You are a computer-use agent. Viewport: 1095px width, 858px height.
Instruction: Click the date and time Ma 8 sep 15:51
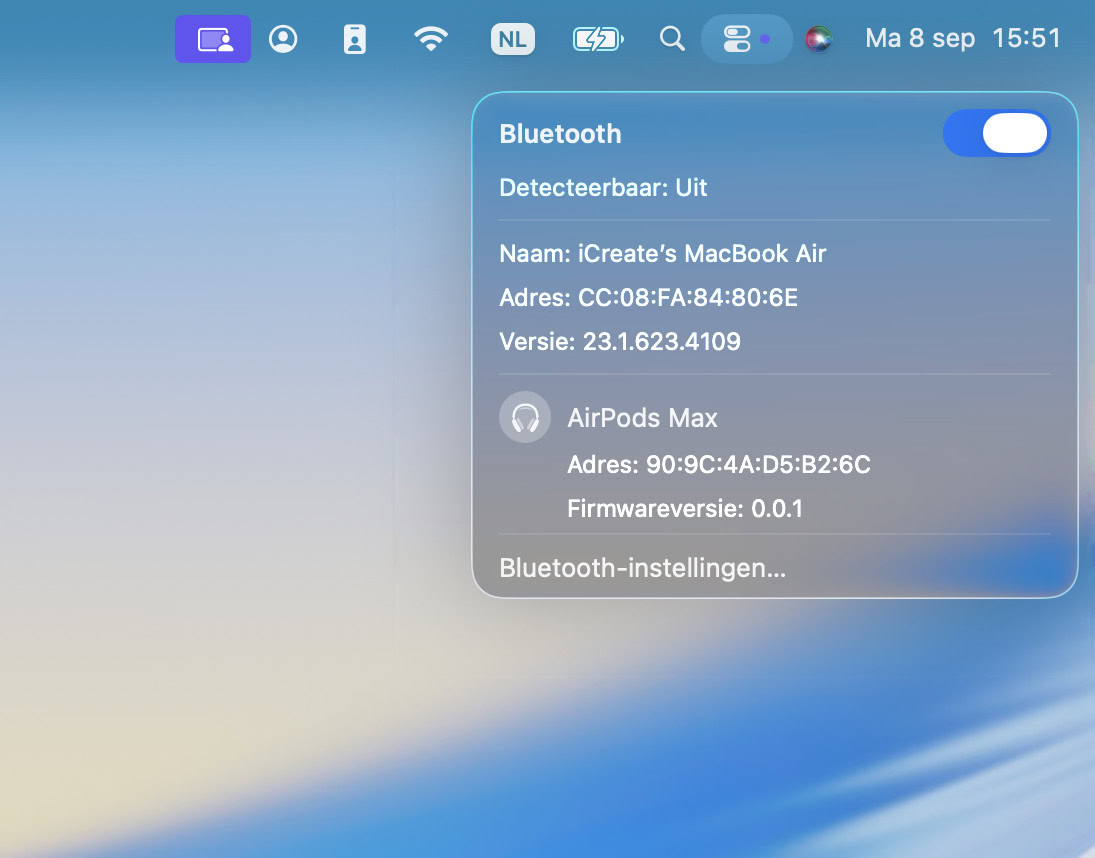coord(962,40)
